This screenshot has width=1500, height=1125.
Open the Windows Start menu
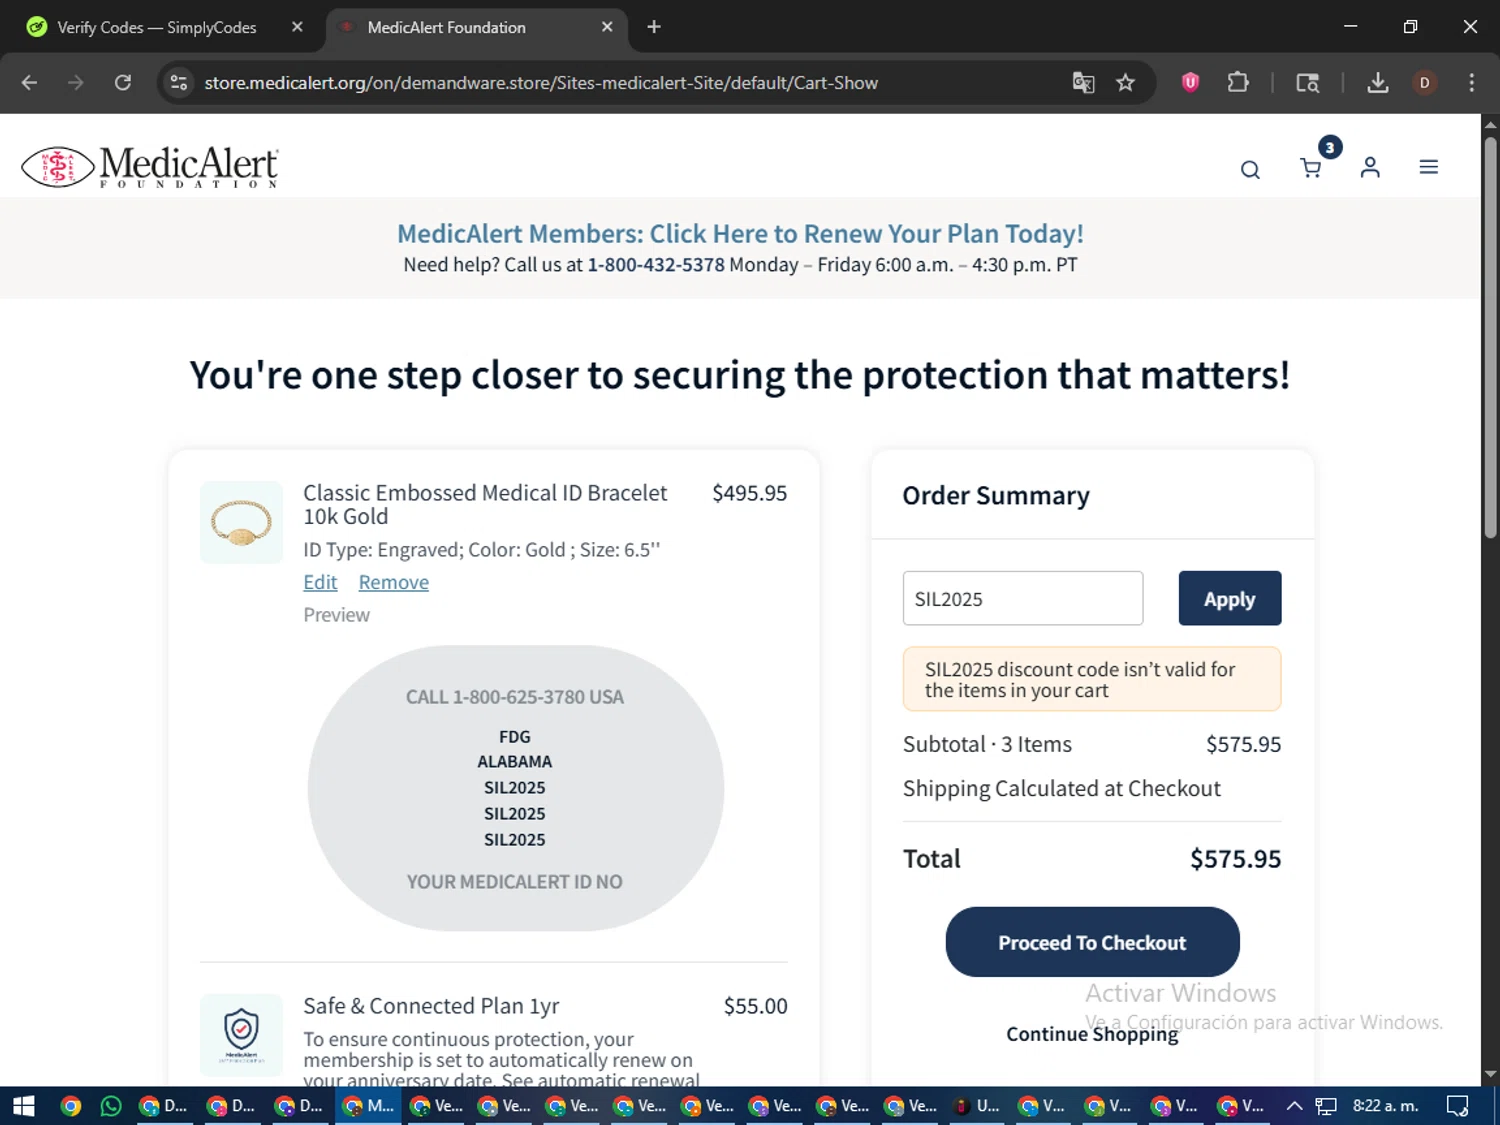coord(24,1105)
